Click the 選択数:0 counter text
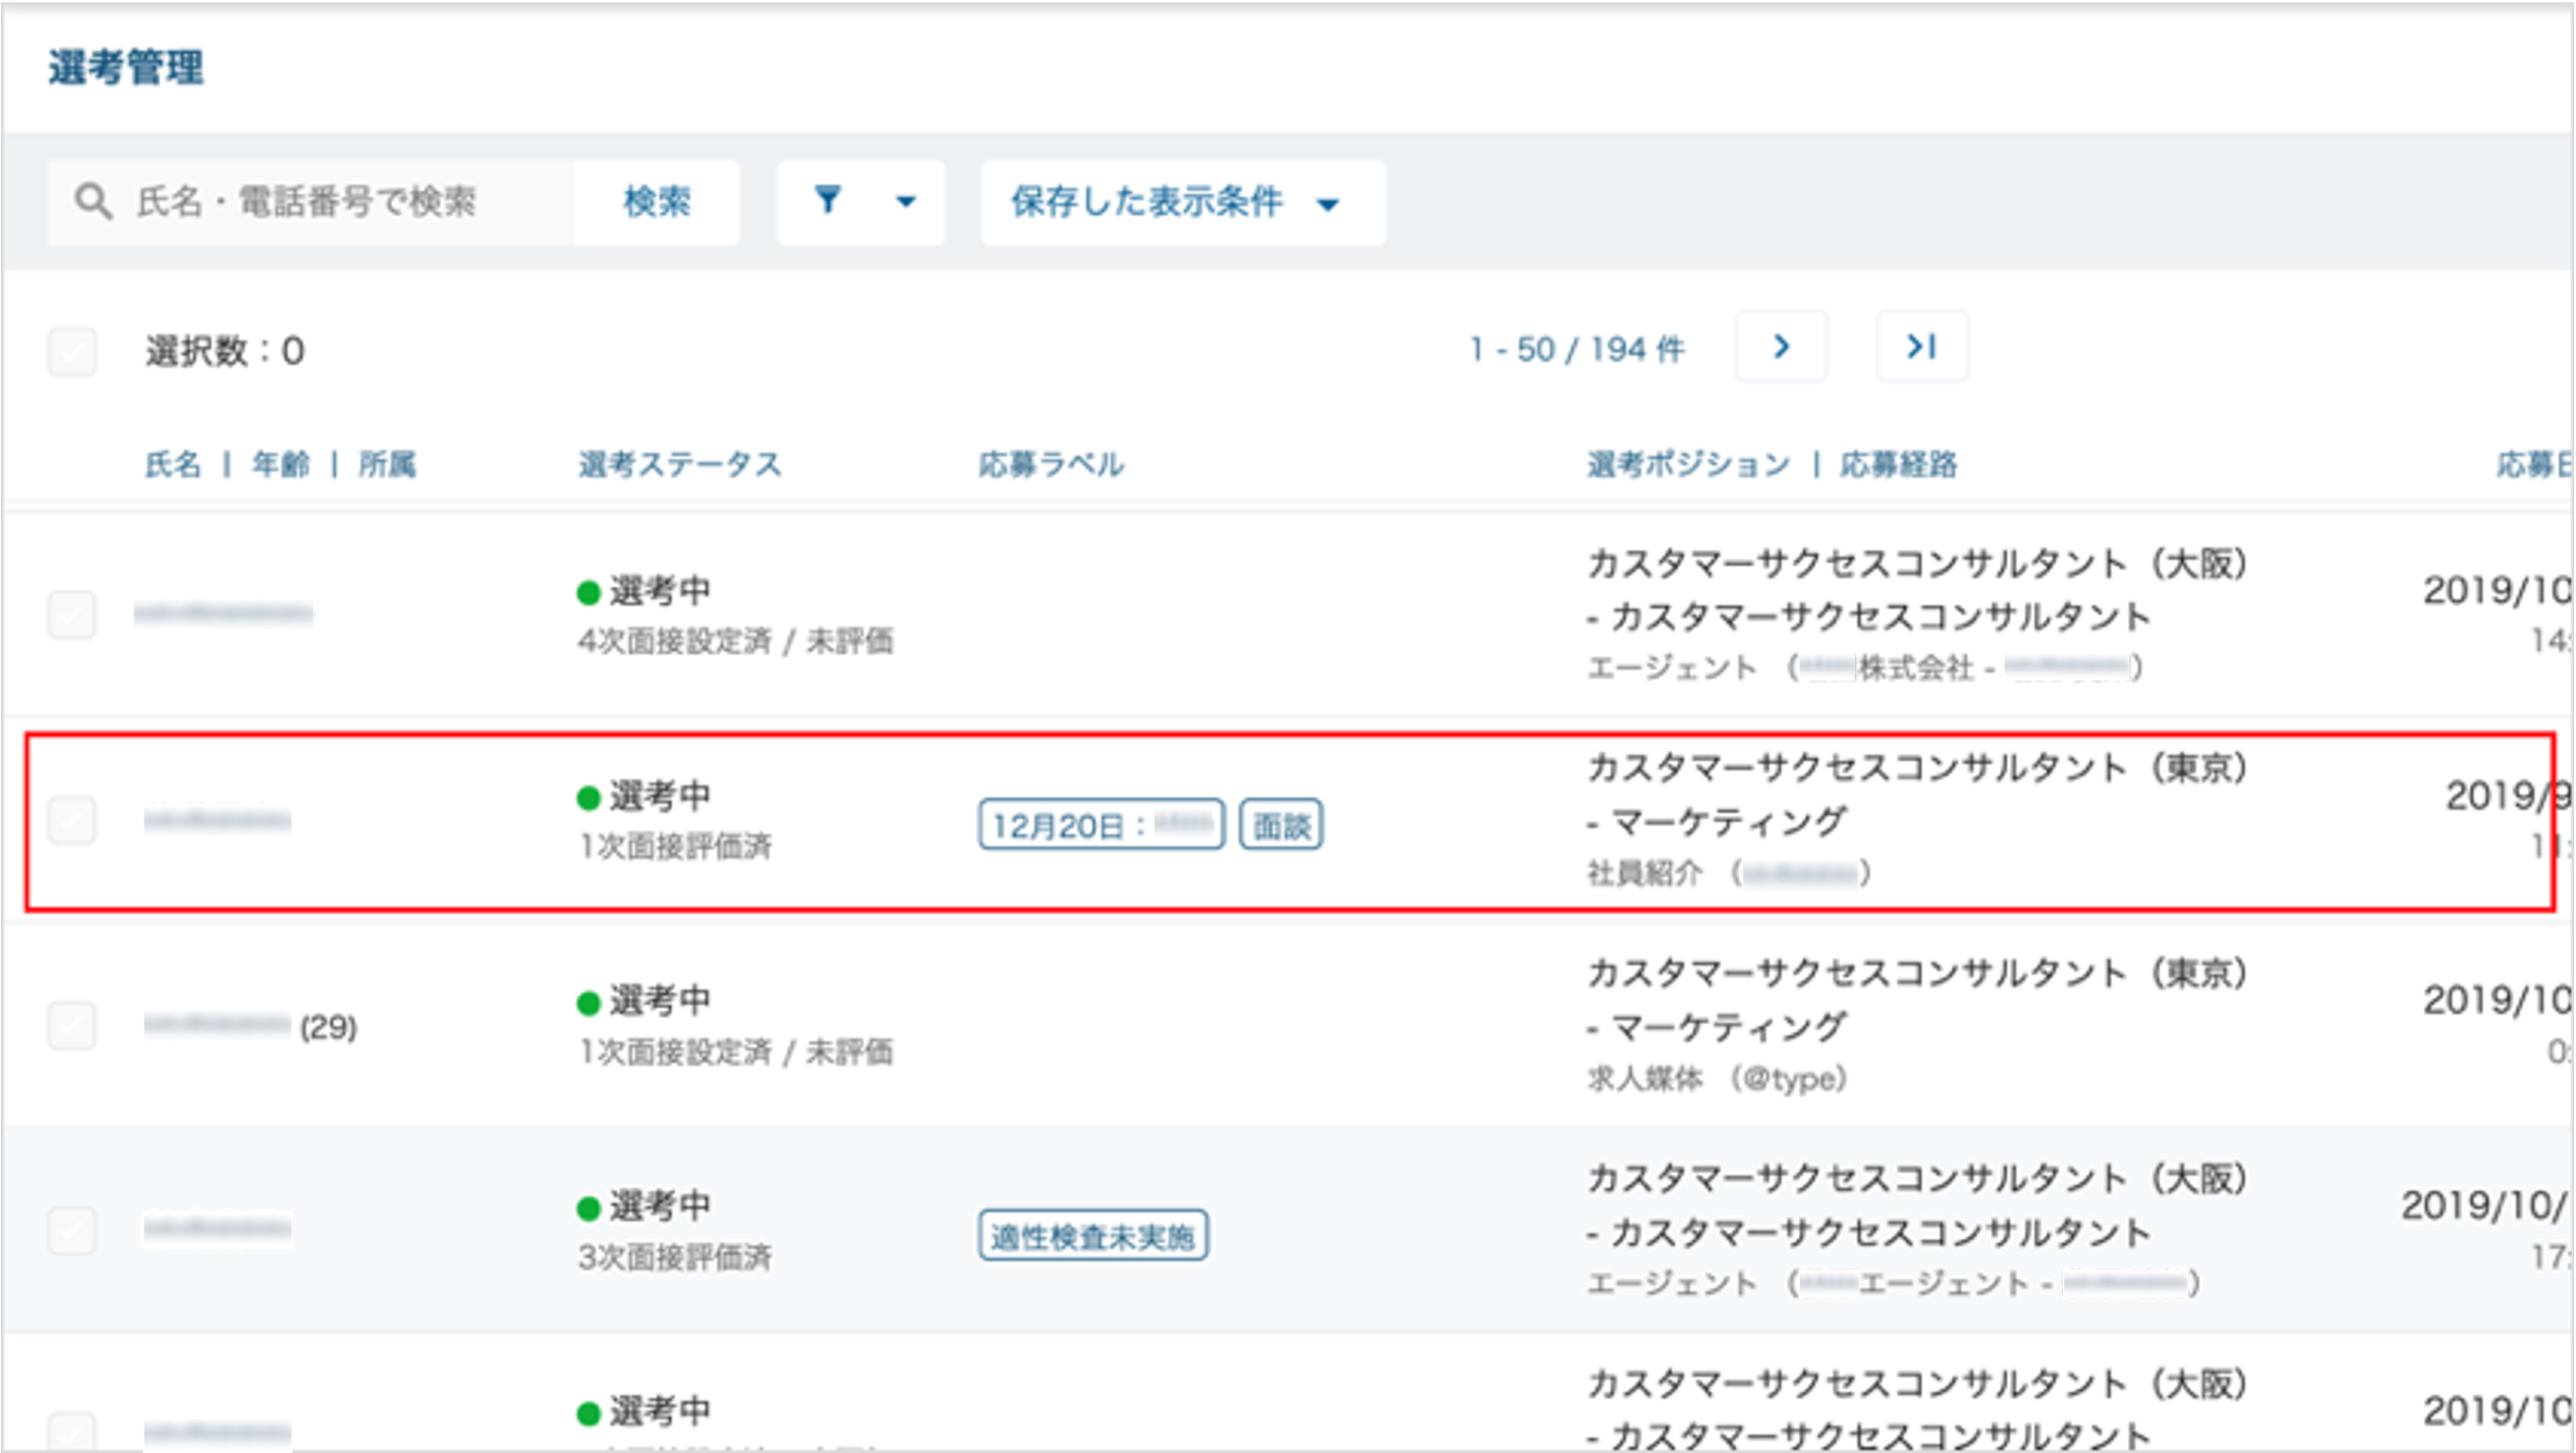 [225, 352]
